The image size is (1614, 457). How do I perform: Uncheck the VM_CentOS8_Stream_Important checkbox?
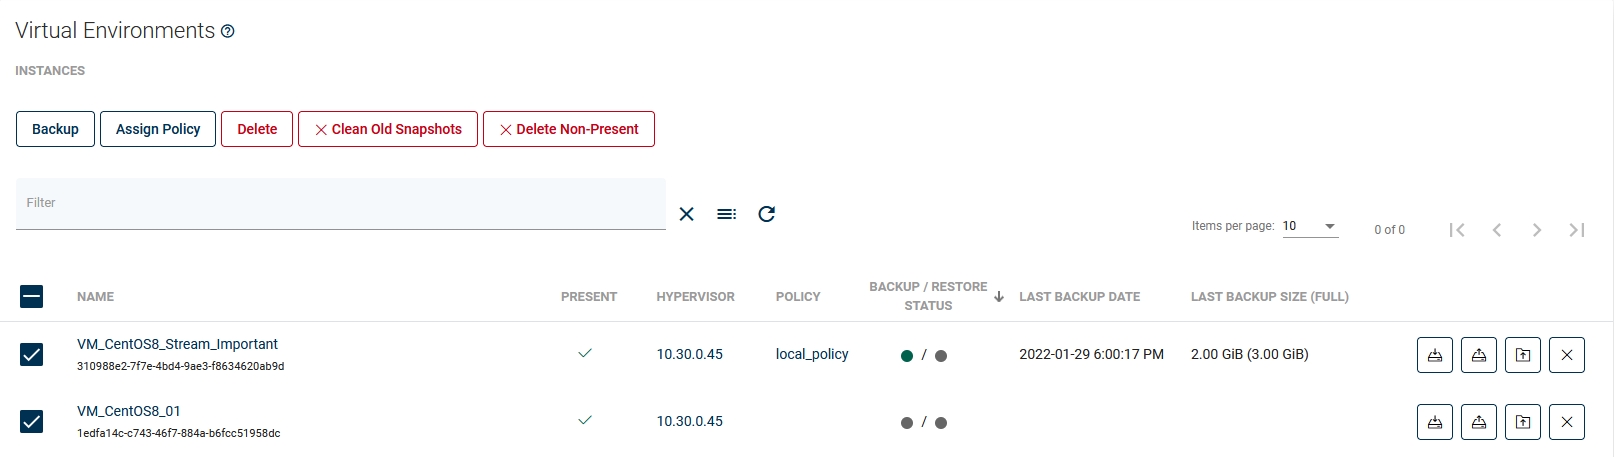[32, 355]
